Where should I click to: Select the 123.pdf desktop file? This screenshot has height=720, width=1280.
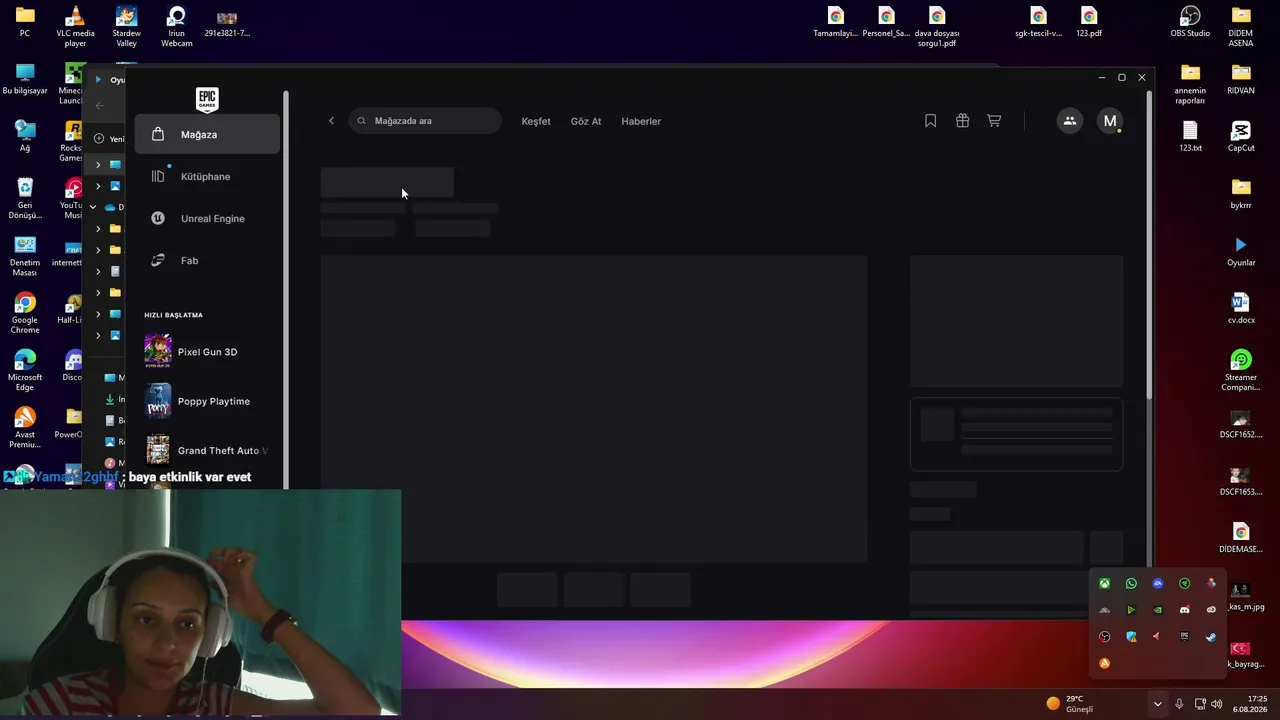point(1089,22)
